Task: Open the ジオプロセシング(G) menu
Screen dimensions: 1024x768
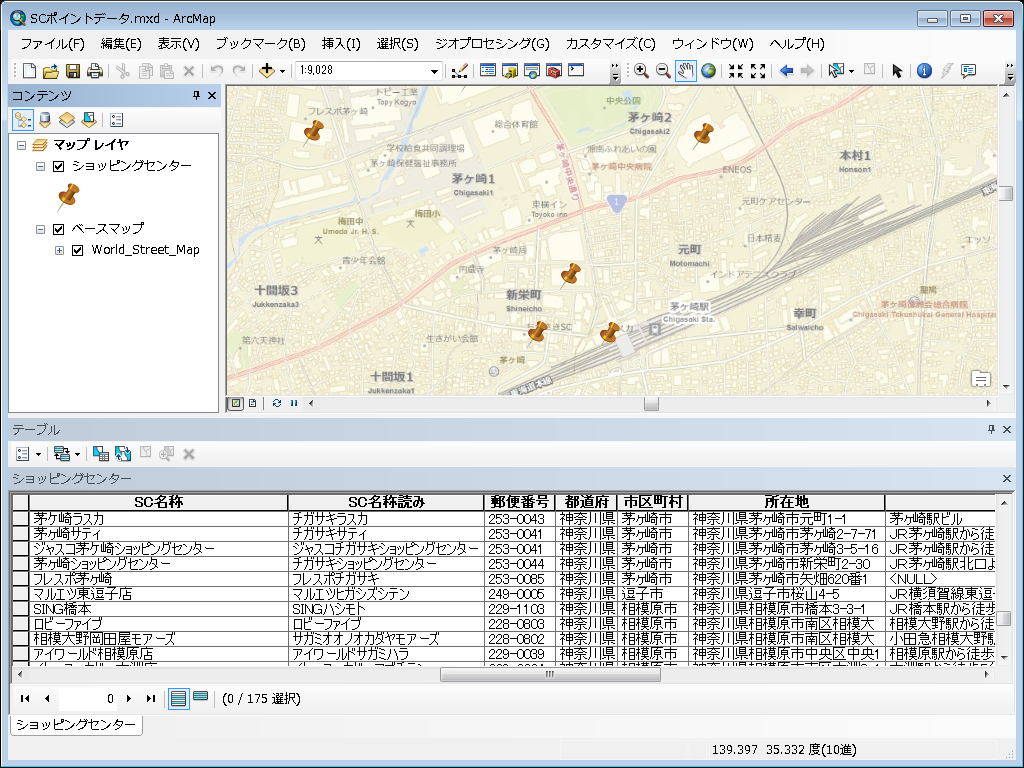Action: tap(492, 44)
